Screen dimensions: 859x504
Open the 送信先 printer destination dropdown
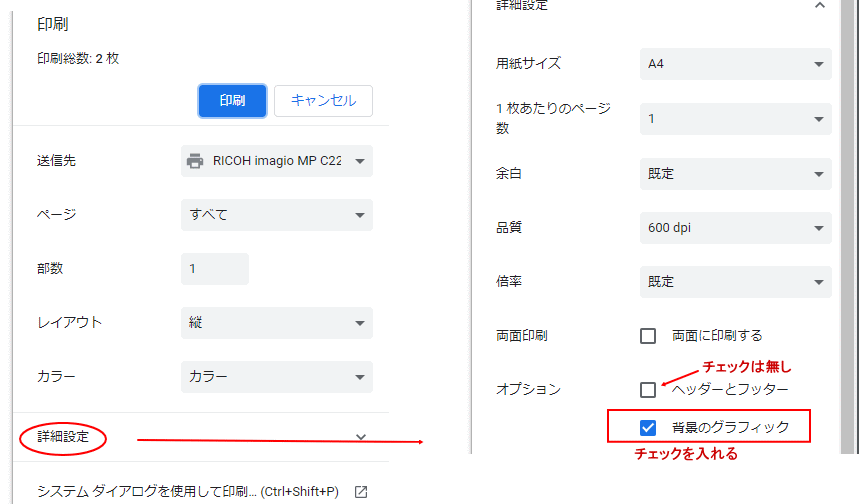pyautogui.click(x=277, y=161)
